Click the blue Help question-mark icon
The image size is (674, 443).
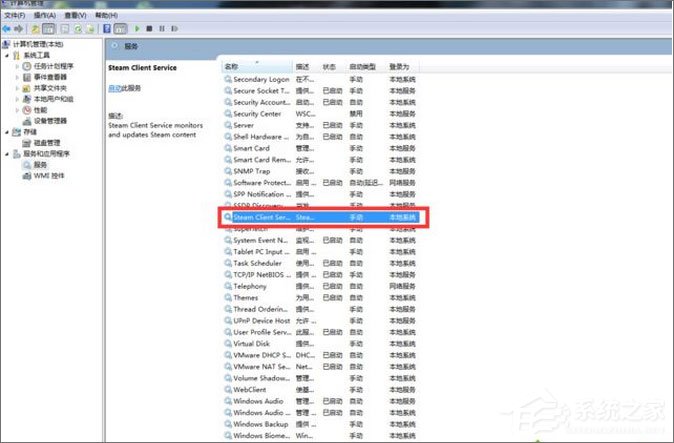click(107, 29)
